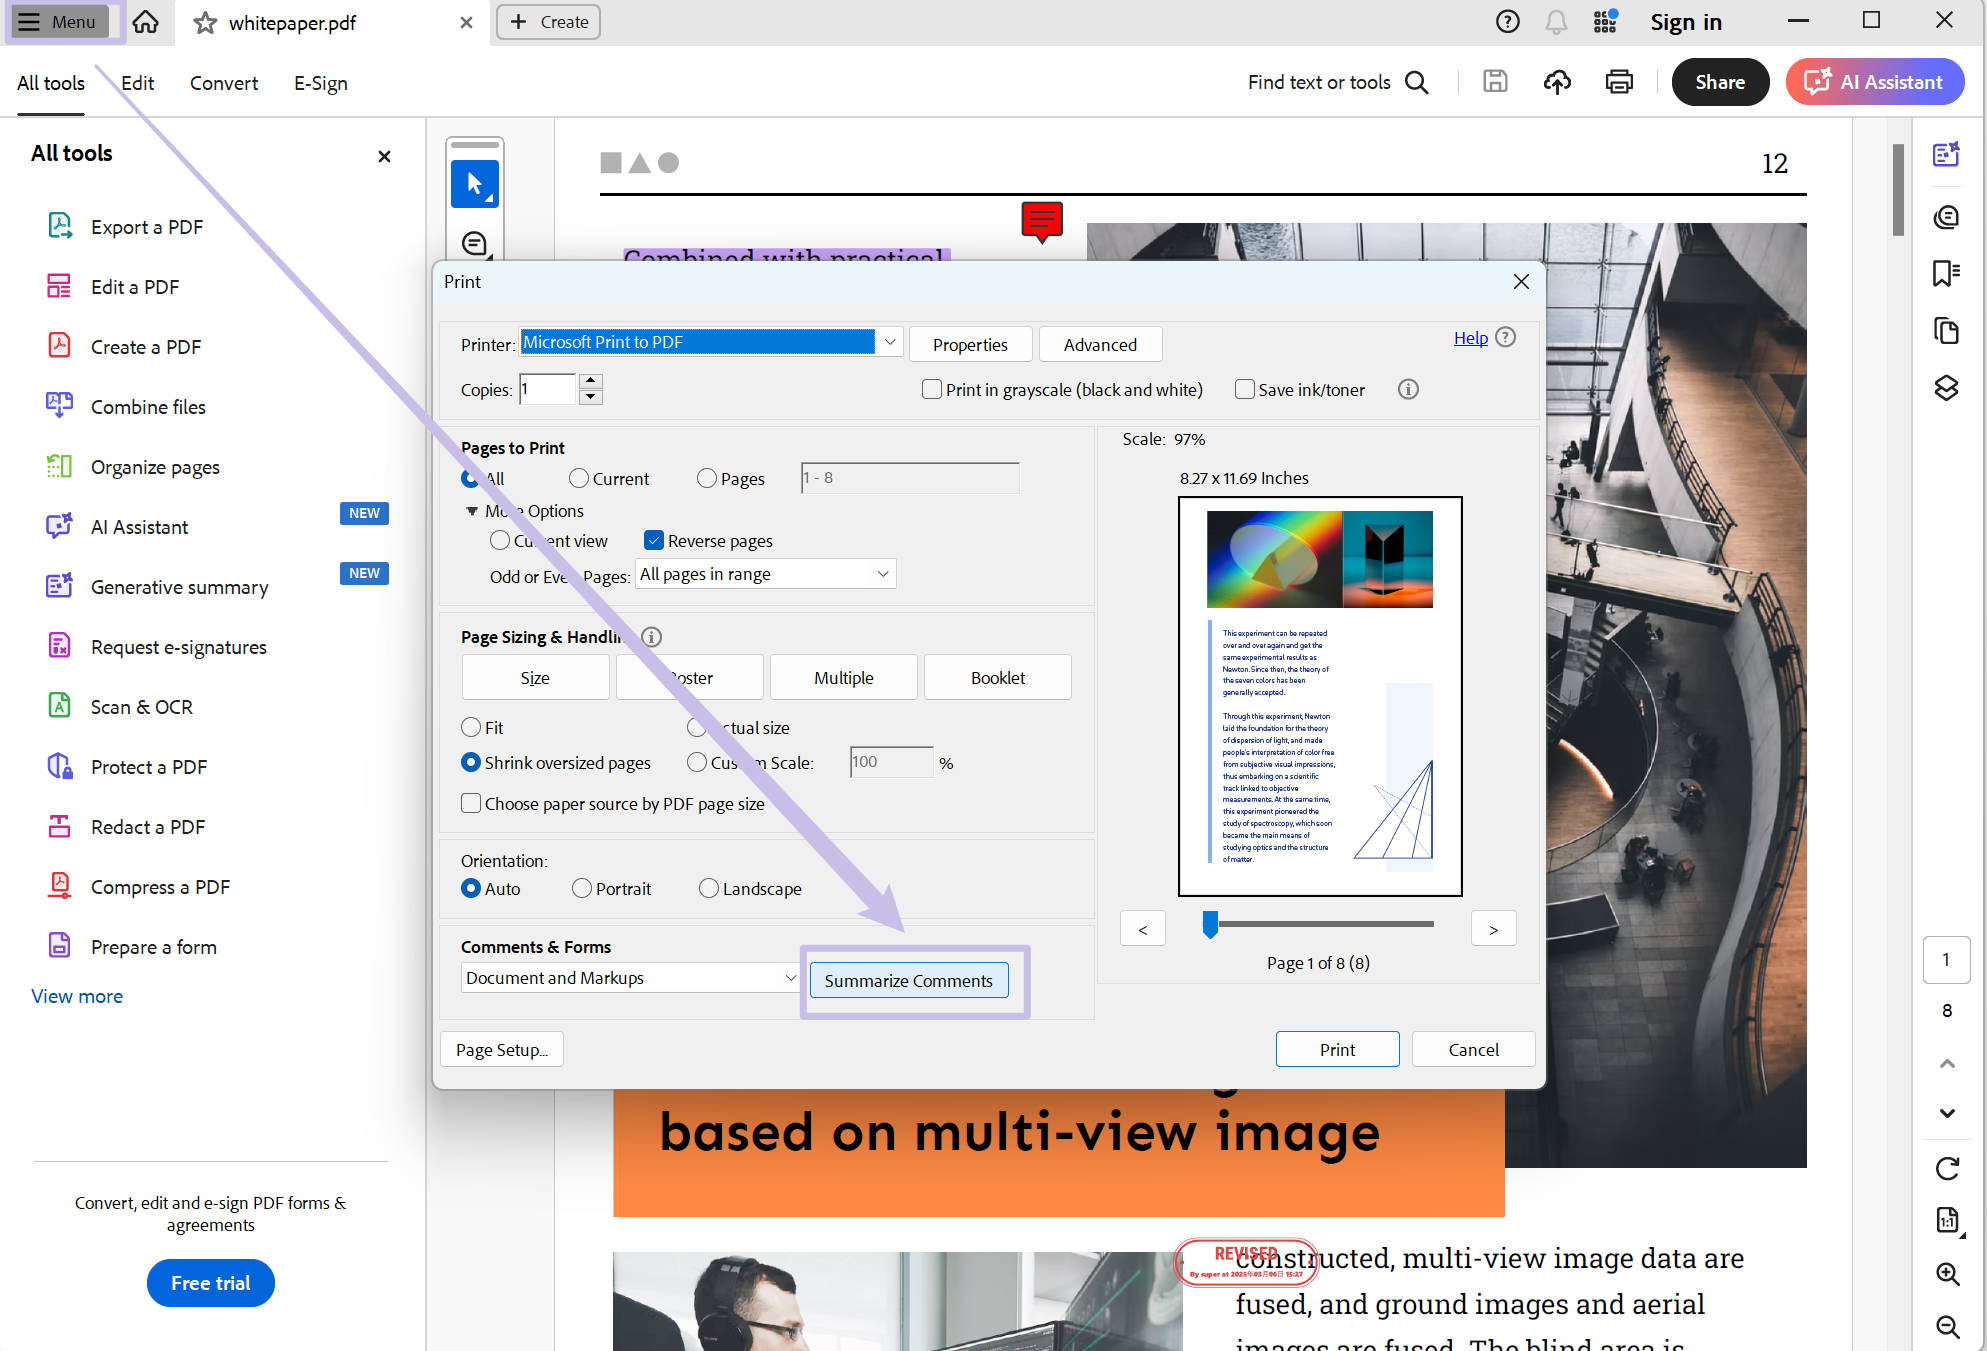This screenshot has width=1987, height=1351.
Task: Click the printer icon in toolbar
Action: (1619, 82)
